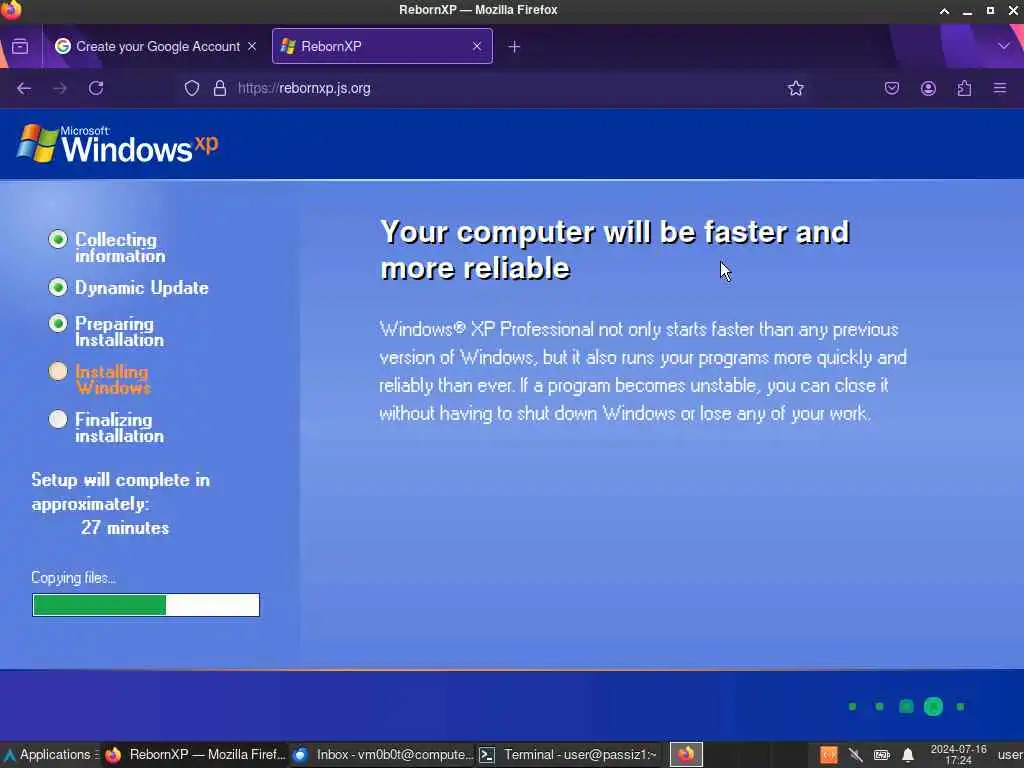Click the Firefox View icon in tab bar
This screenshot has height=768, width=1024.
tap(20, 46)
